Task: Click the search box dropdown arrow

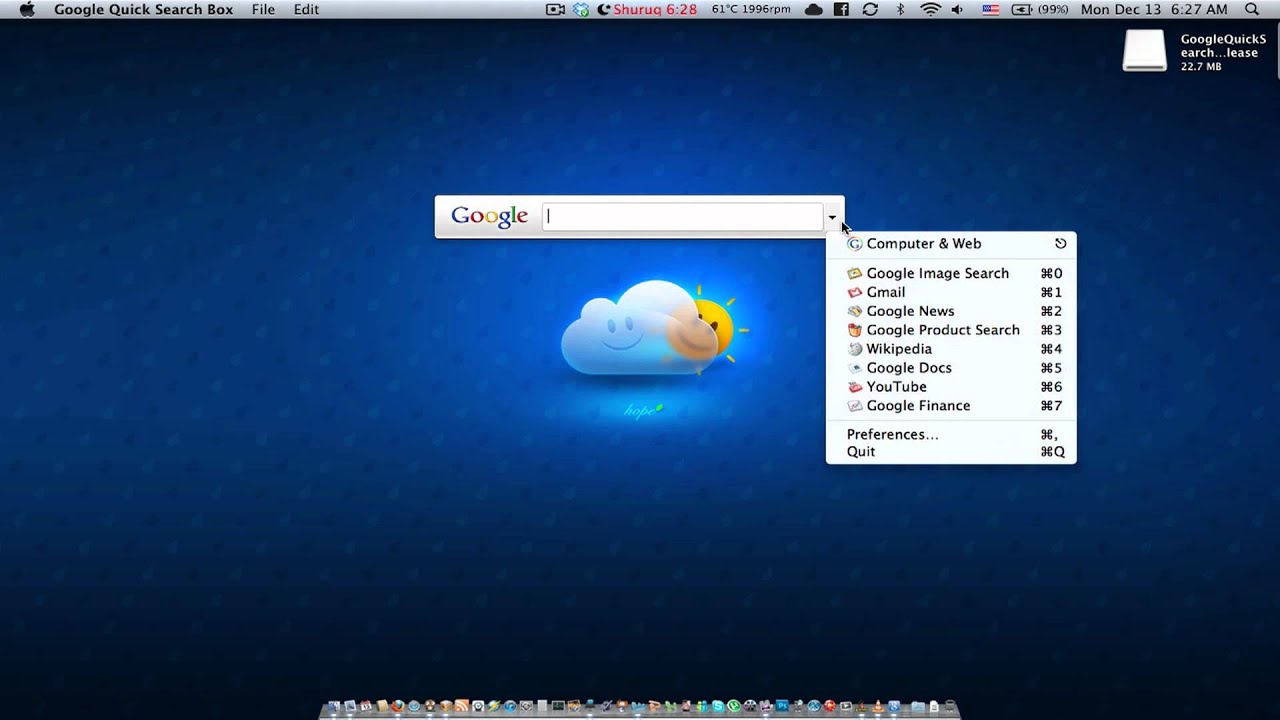Action: 832,217
